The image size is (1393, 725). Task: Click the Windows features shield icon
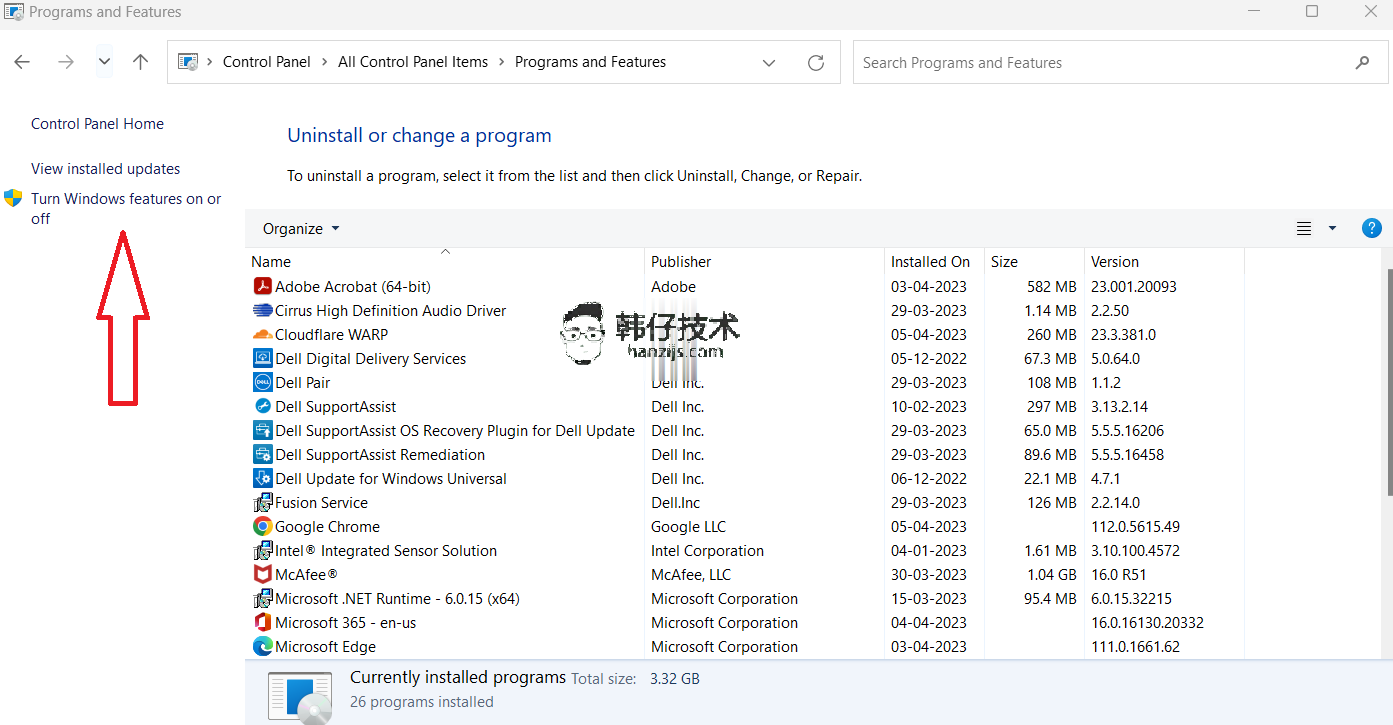click(13, 198)
